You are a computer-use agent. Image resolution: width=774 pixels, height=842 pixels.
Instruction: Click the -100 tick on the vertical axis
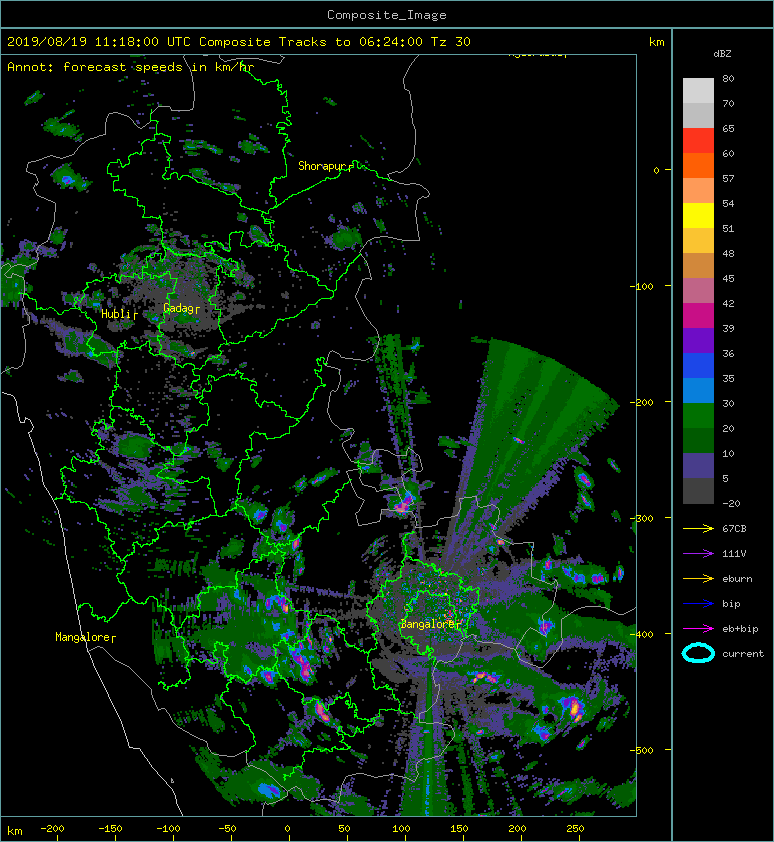[642, 286]
